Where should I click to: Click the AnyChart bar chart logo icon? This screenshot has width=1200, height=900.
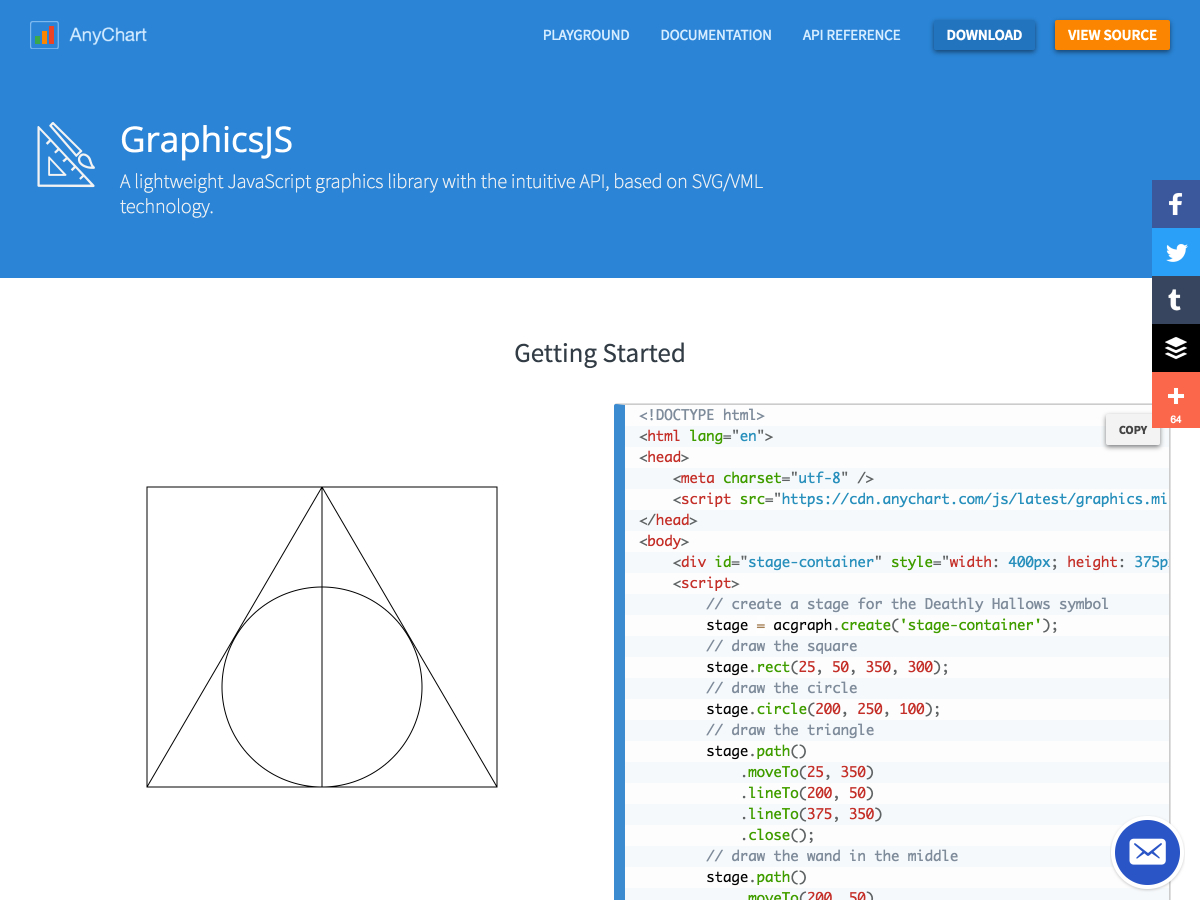tap(44, 35)
